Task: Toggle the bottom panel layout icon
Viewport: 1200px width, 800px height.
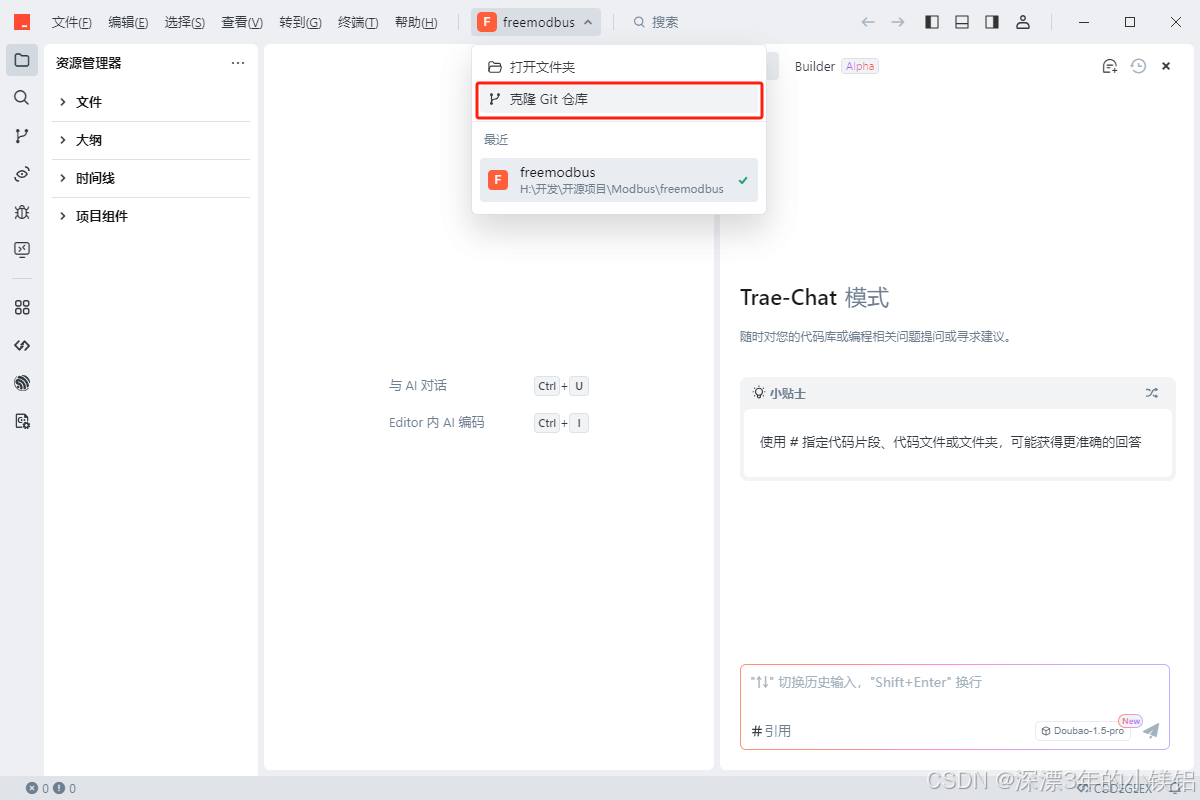Action: [962, 22]
